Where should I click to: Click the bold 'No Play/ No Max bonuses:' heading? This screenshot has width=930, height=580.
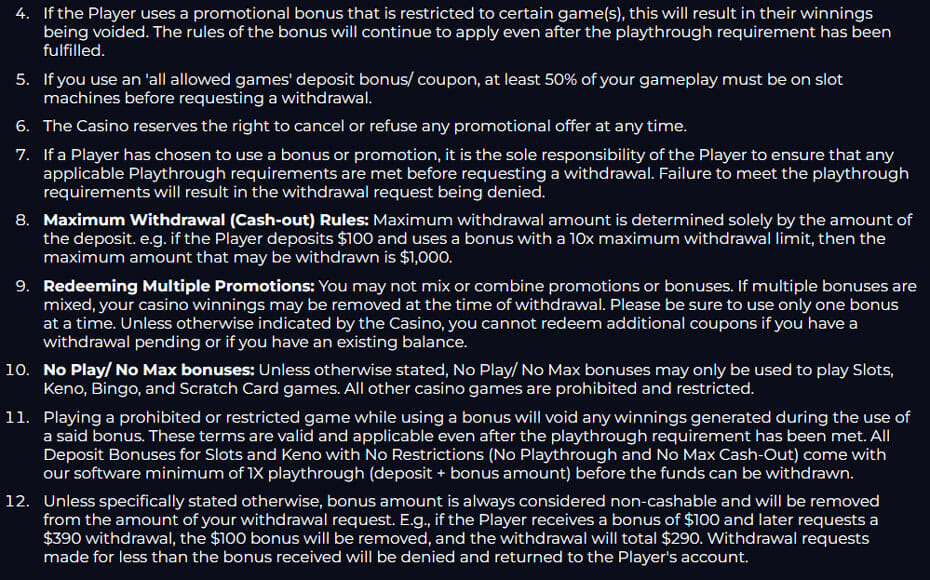(x=149, y=370)
